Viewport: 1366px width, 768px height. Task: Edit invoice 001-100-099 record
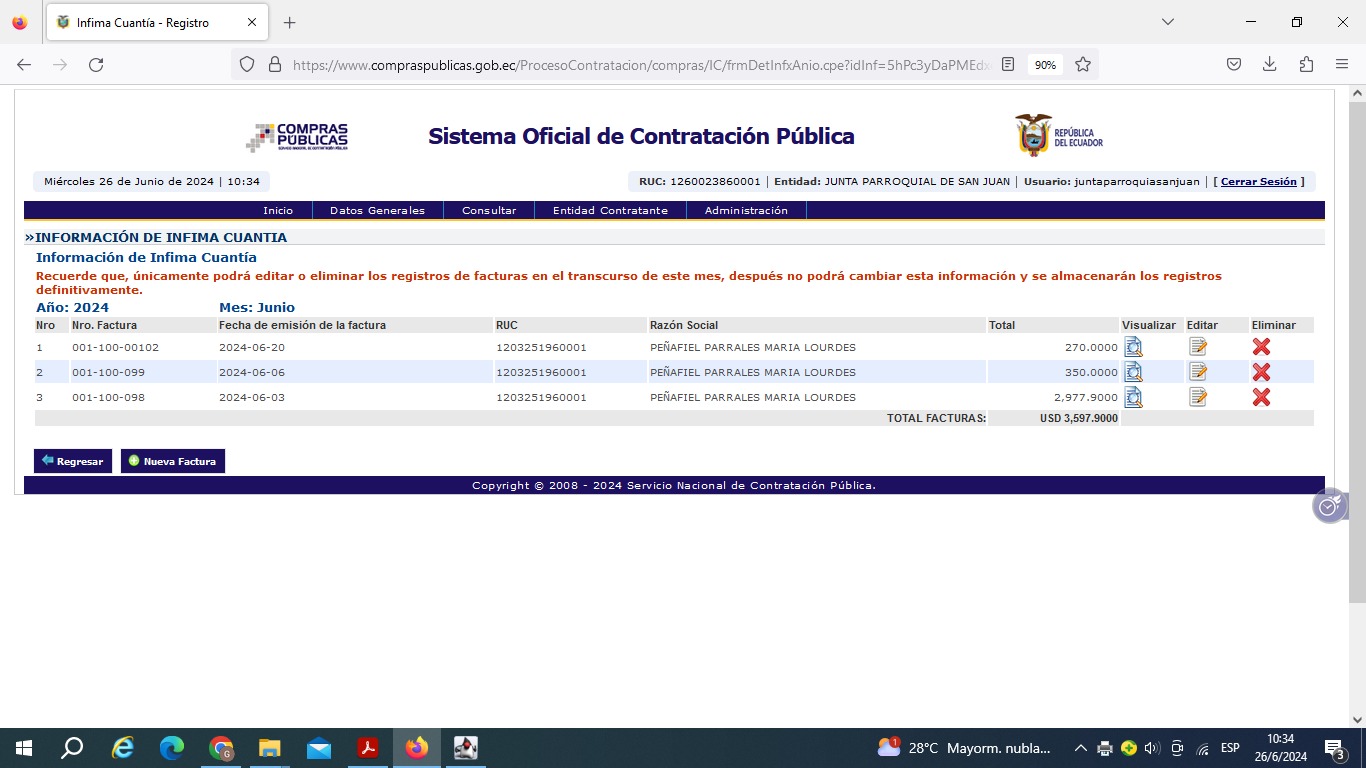point(1197,372)
